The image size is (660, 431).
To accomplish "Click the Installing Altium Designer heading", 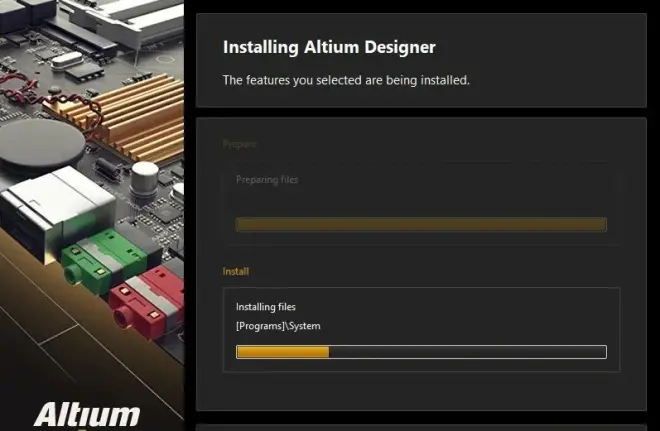I will point(329,47).
